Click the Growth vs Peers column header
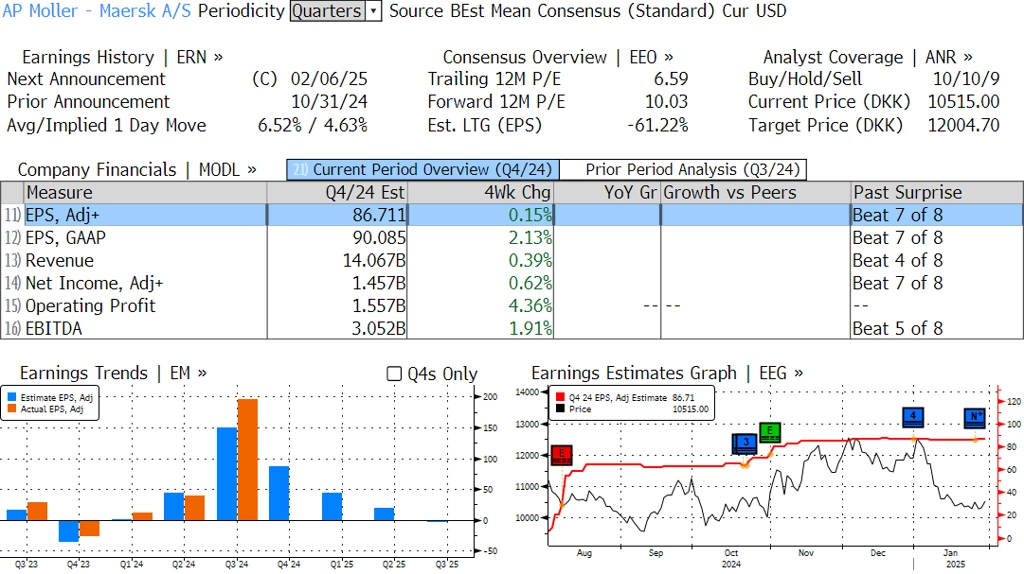1024x574 pixels. [756, 193]
